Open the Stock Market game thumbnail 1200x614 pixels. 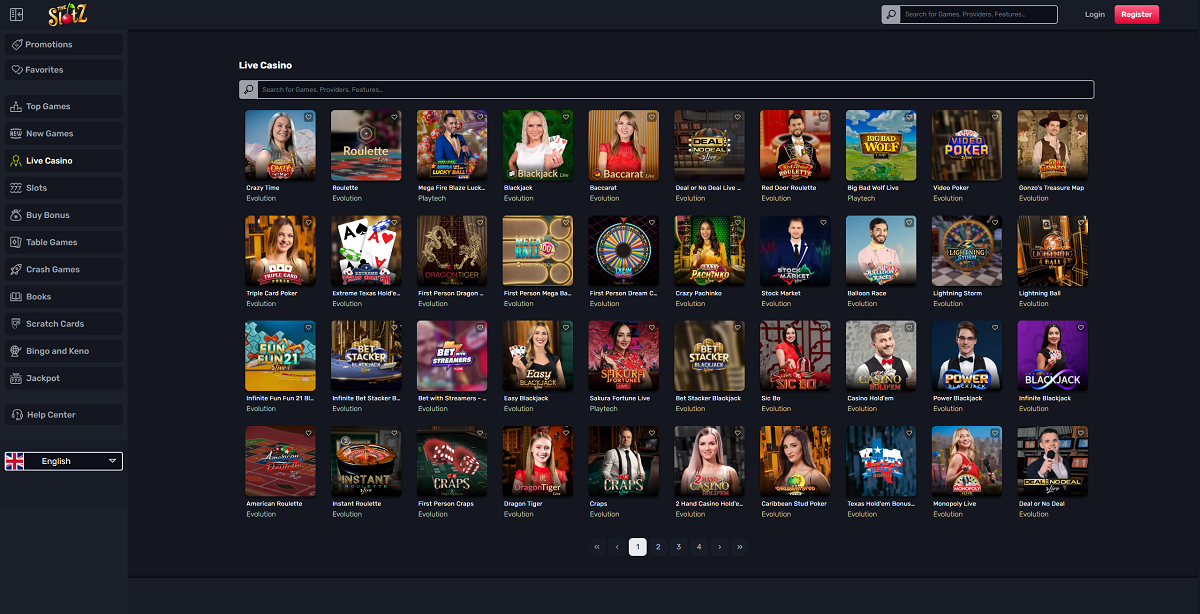tap(795, 251)
